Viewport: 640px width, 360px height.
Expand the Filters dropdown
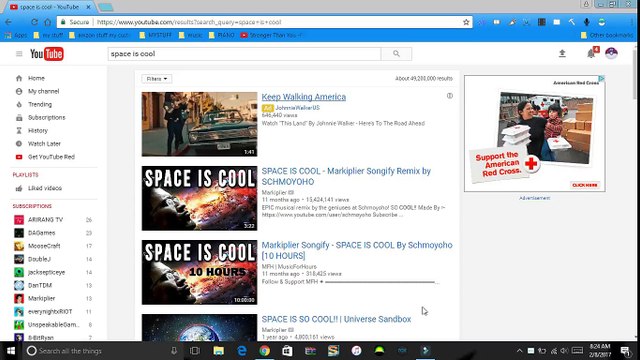(x=157, y=79)
